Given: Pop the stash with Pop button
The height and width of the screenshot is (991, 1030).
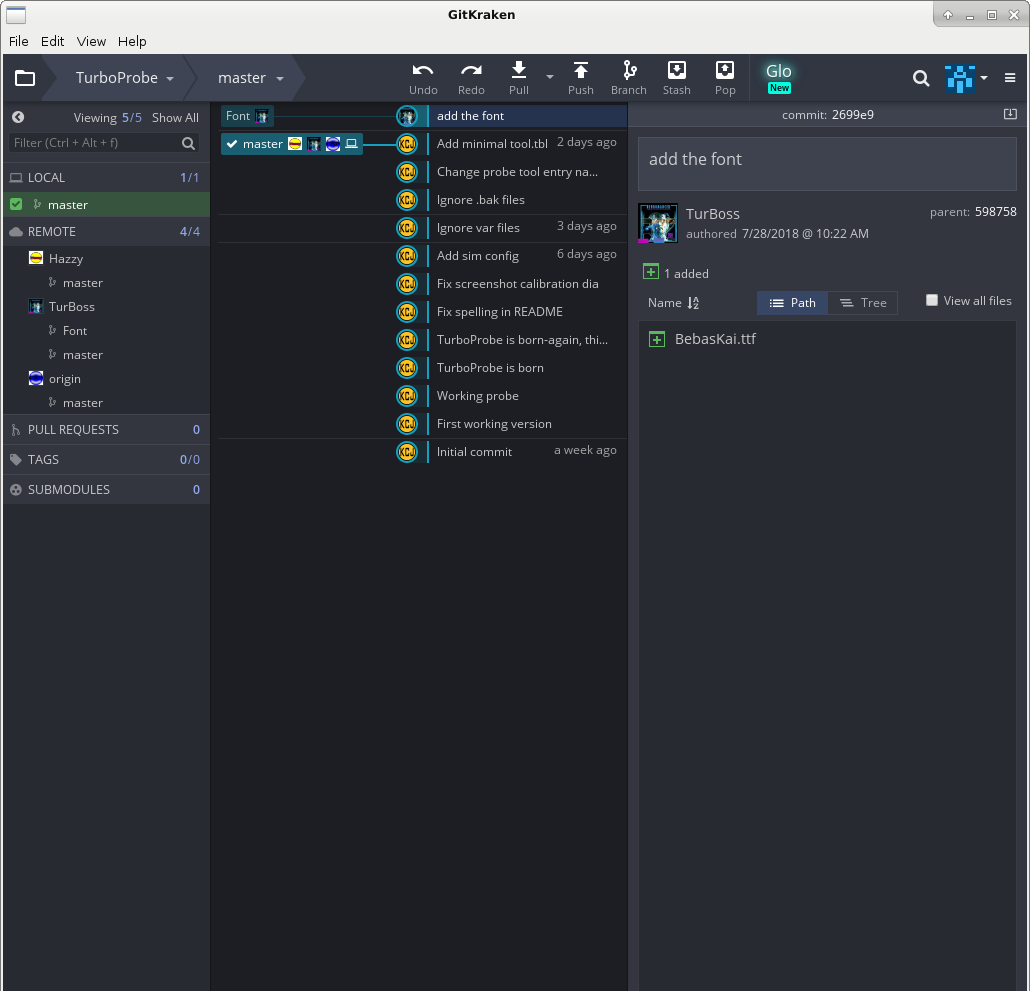Looking at the screenshot, I should pos(725,79).
